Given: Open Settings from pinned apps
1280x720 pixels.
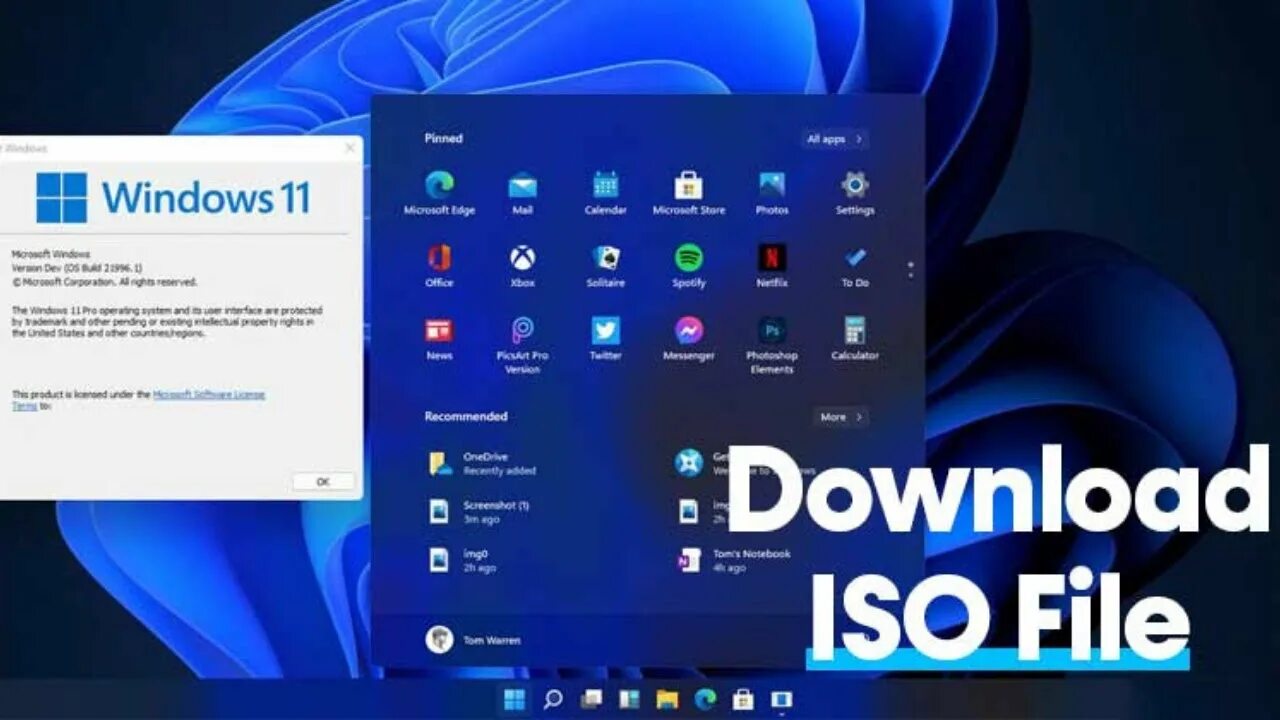Looking at the screenshot, I should coord(854,193).
